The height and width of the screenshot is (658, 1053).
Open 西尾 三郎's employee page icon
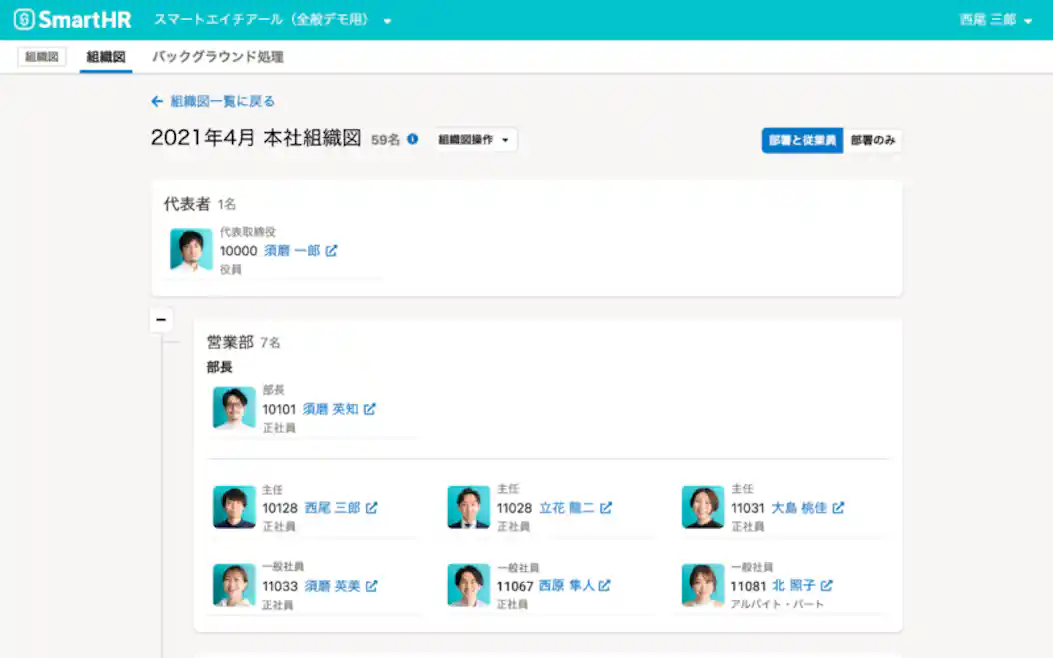click(372, 508)
